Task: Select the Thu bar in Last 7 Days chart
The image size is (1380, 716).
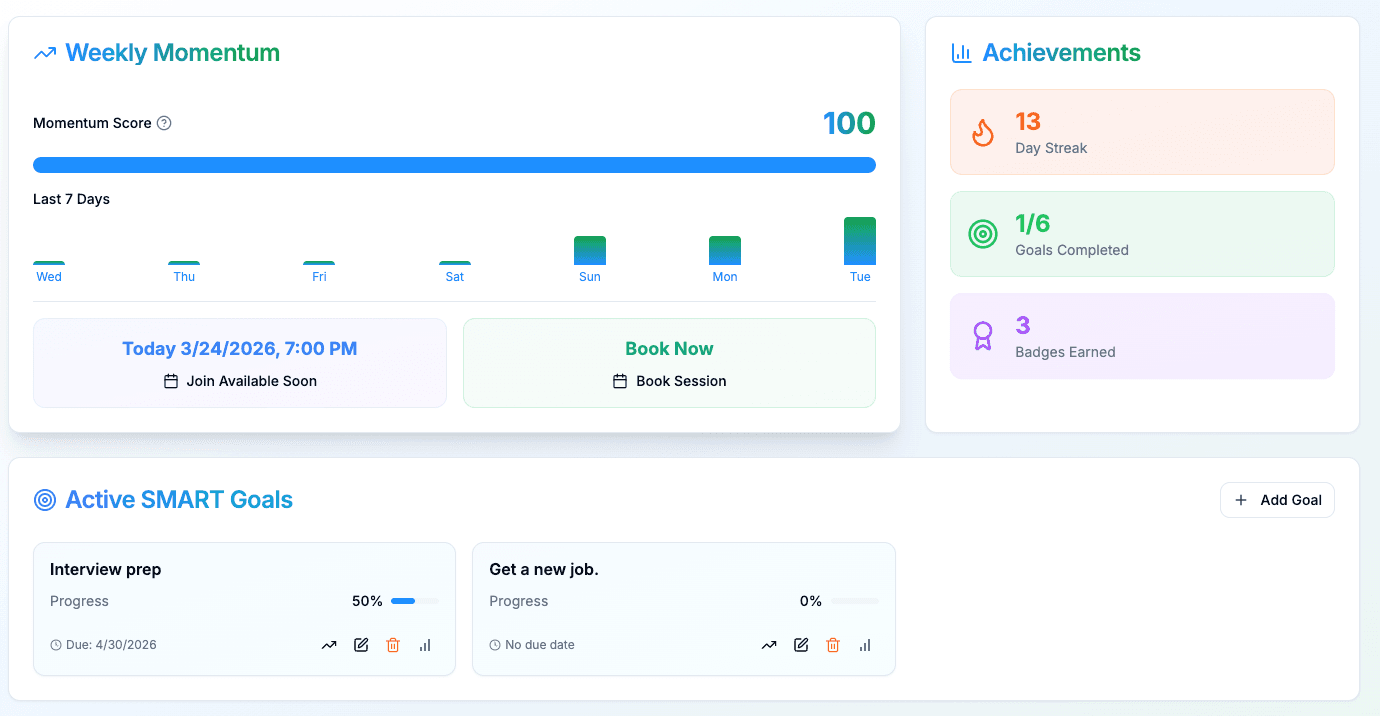Action: [x=184, y=263]
